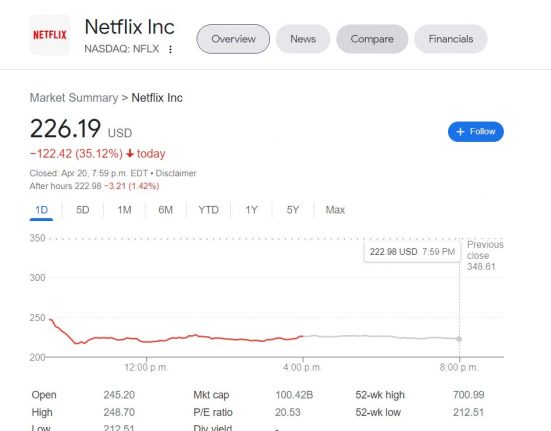Select the 1D time range
551x431 pixels.
click(41, 210)
